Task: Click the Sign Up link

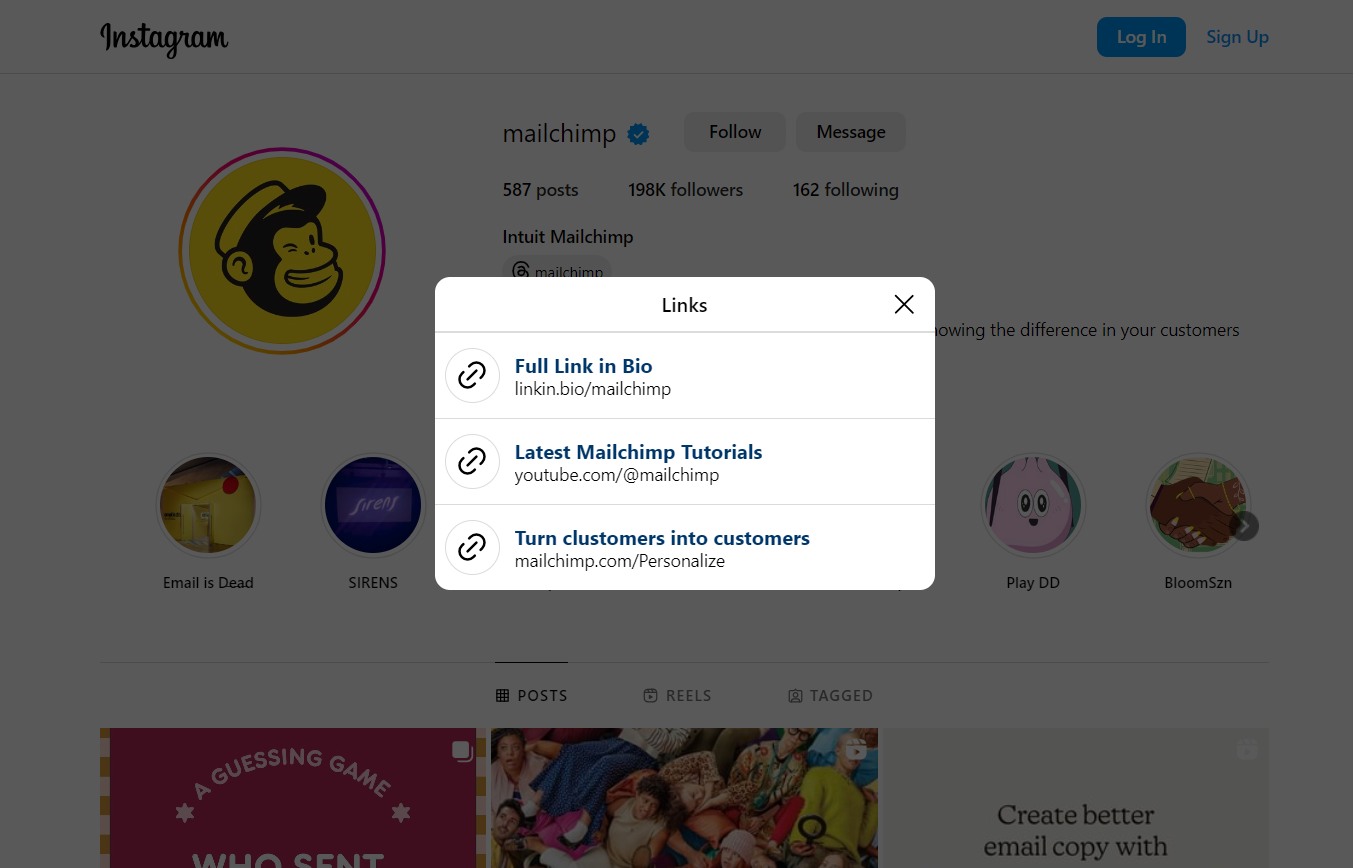Action: tap(1237, 37)
